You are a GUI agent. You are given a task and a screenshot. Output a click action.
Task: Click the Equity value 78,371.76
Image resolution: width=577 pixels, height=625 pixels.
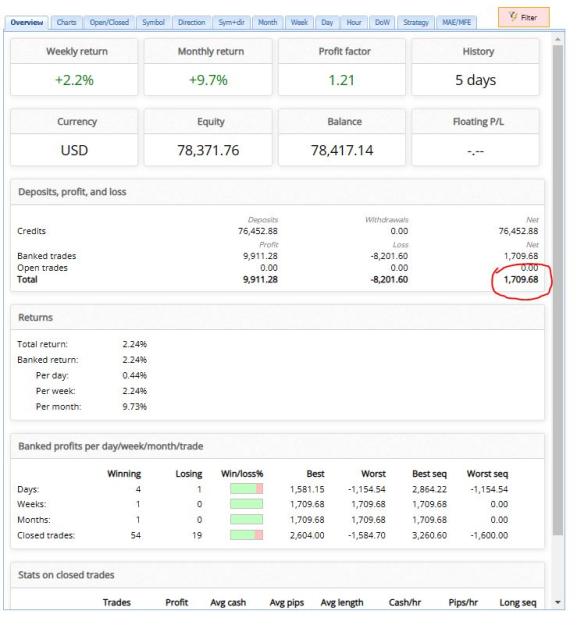[x=208, y=150]
